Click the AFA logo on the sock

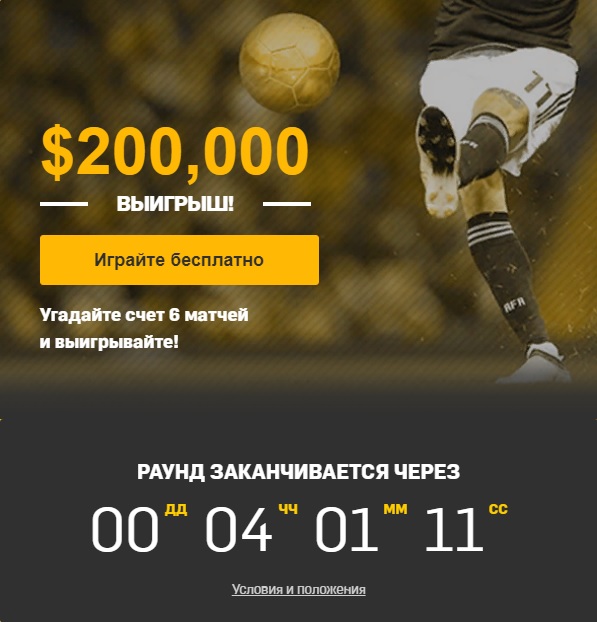coord(514,304)
